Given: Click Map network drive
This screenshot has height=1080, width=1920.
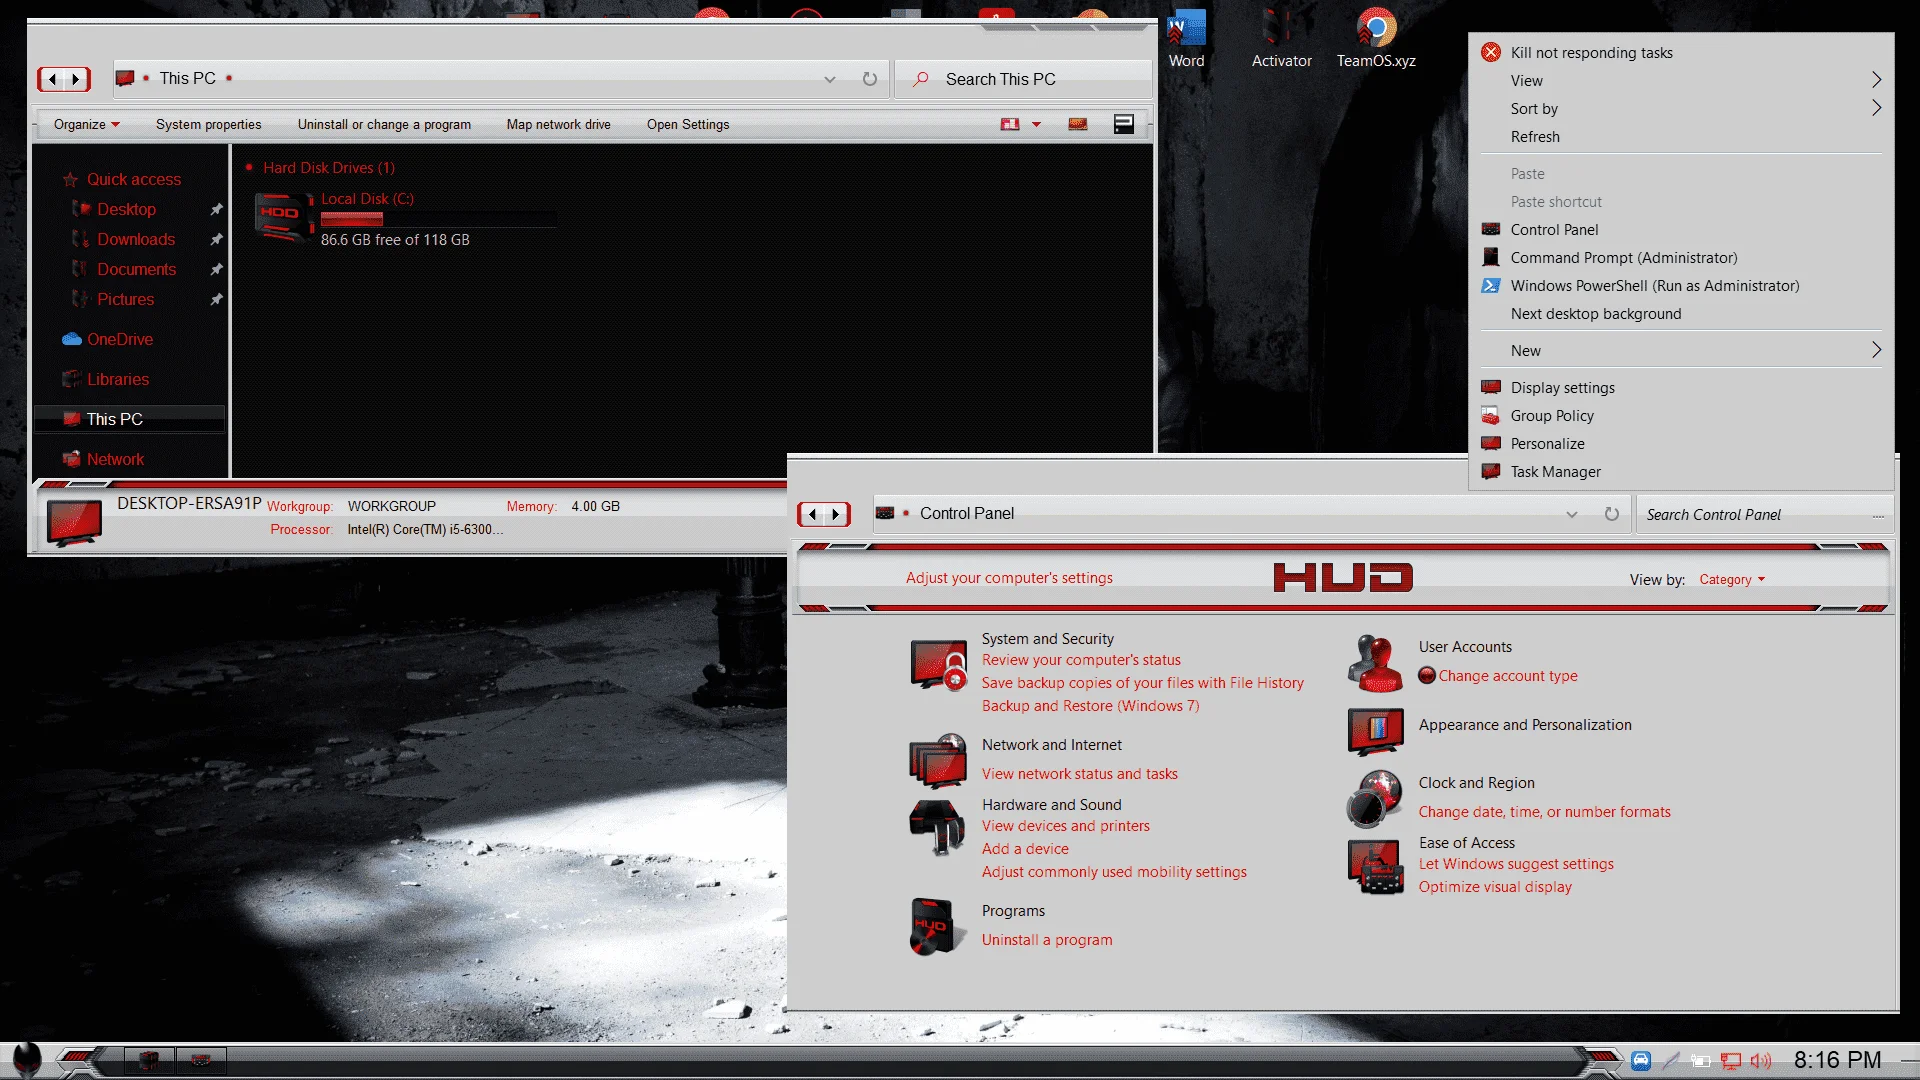Looking at the screenshot, I should click(558, 124).
